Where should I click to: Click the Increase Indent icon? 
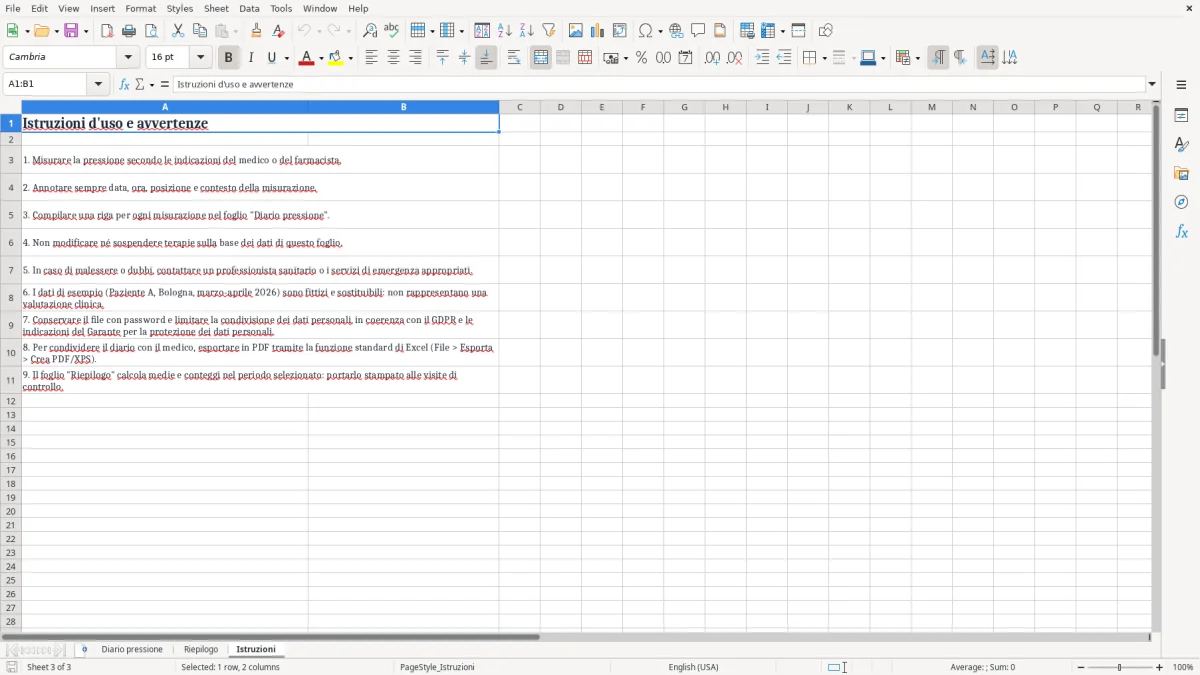[x=762, y=58]
